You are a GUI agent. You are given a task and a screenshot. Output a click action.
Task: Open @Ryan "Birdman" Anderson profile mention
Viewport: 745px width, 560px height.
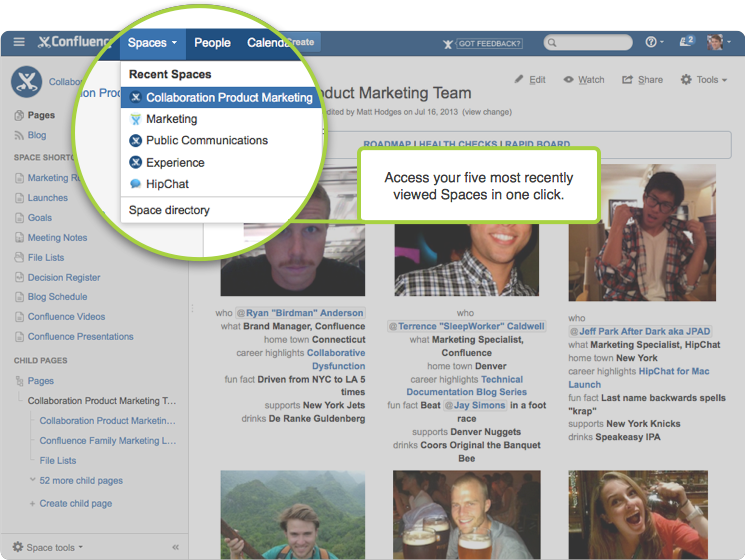point(300,313)
